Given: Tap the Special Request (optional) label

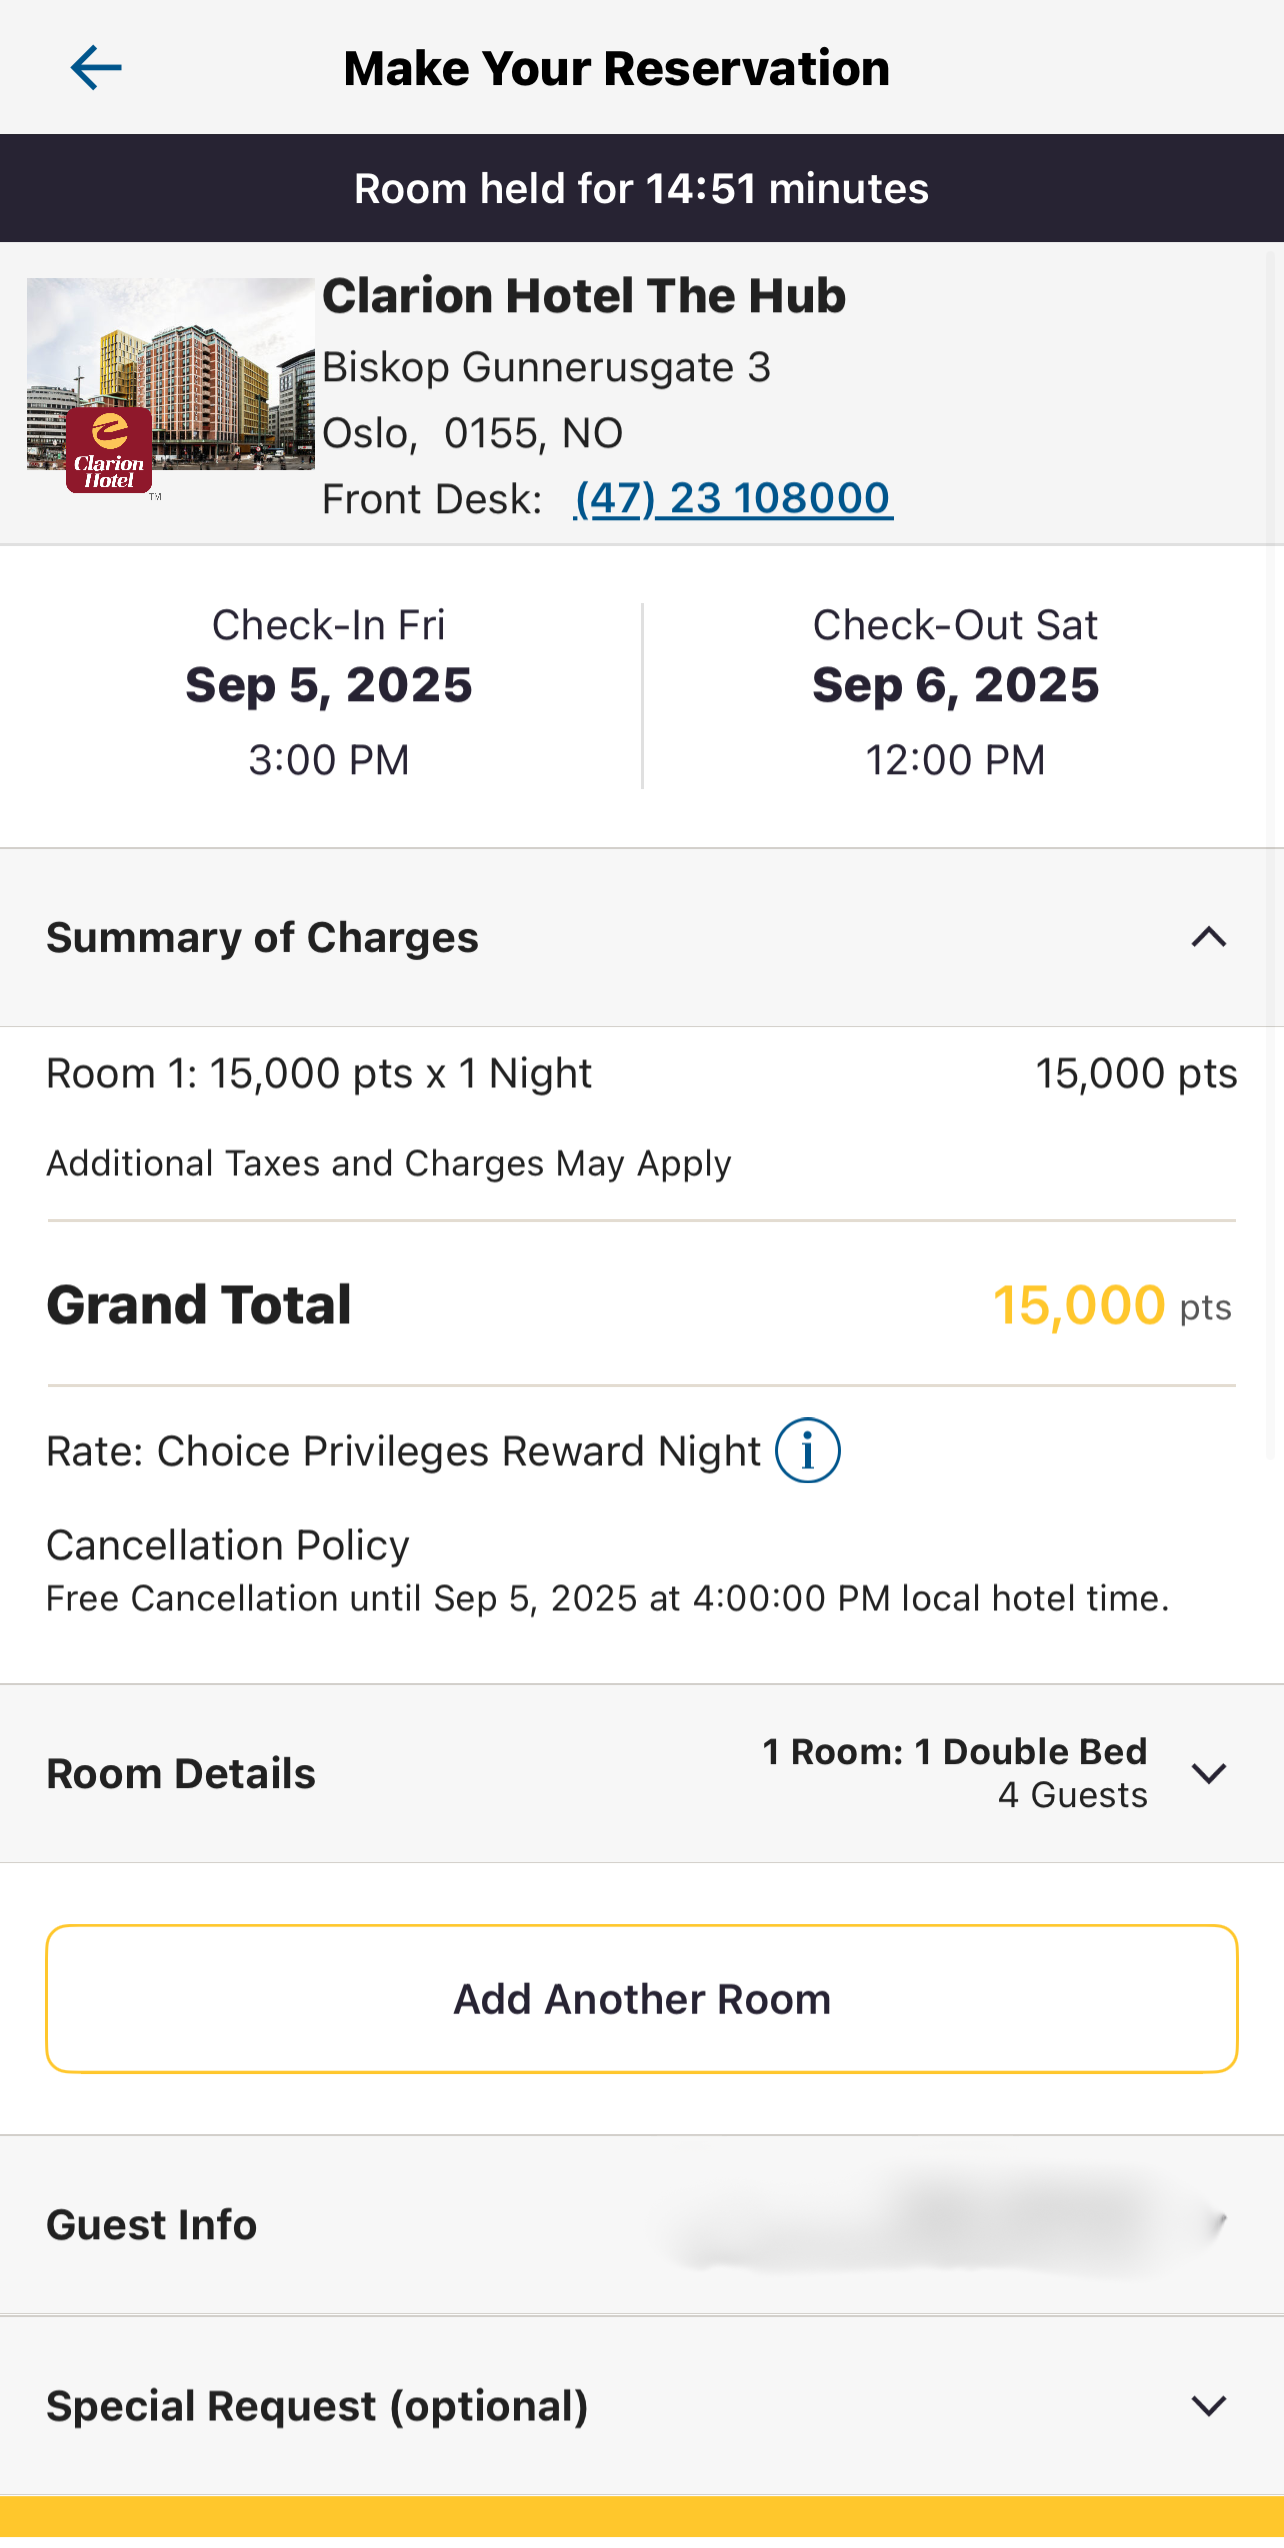Looking at the screenshot, I should 317,2405.
